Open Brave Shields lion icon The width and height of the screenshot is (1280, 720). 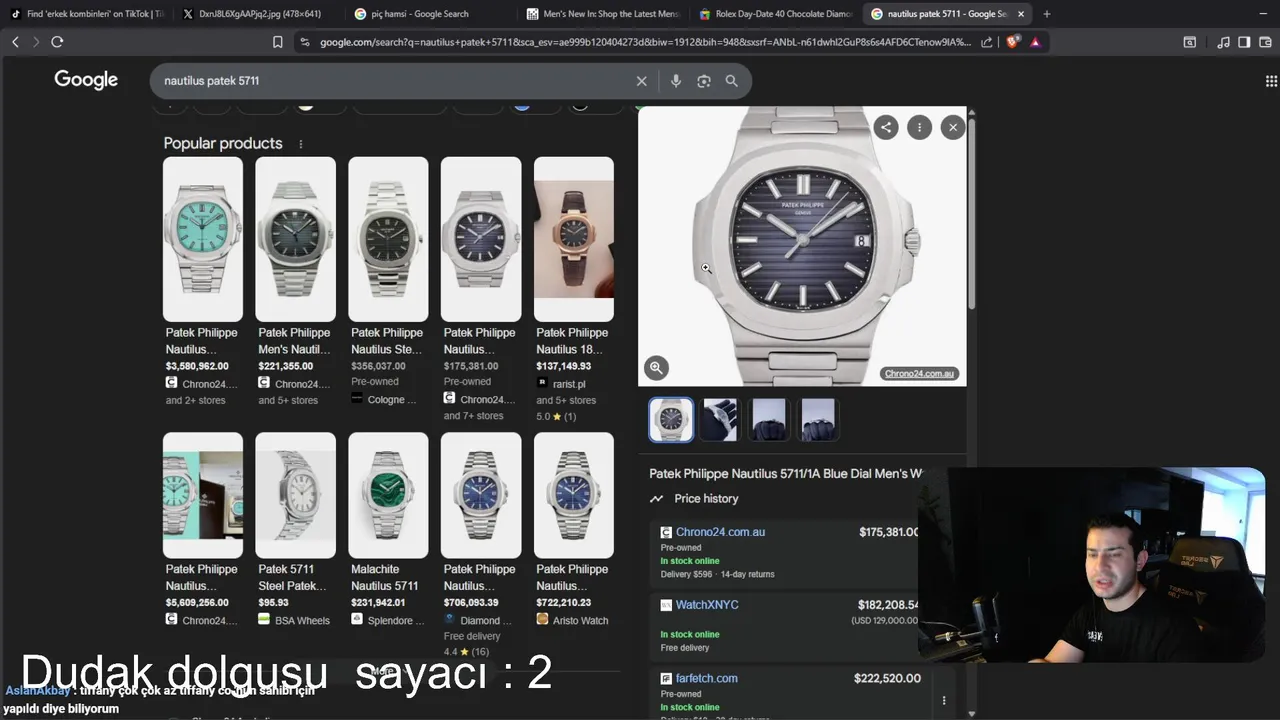[1012, 42]
